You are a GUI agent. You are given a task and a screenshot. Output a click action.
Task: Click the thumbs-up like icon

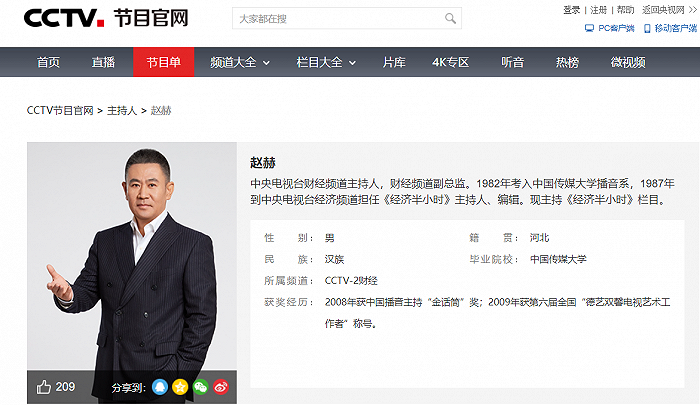click(x=43, y=387)
